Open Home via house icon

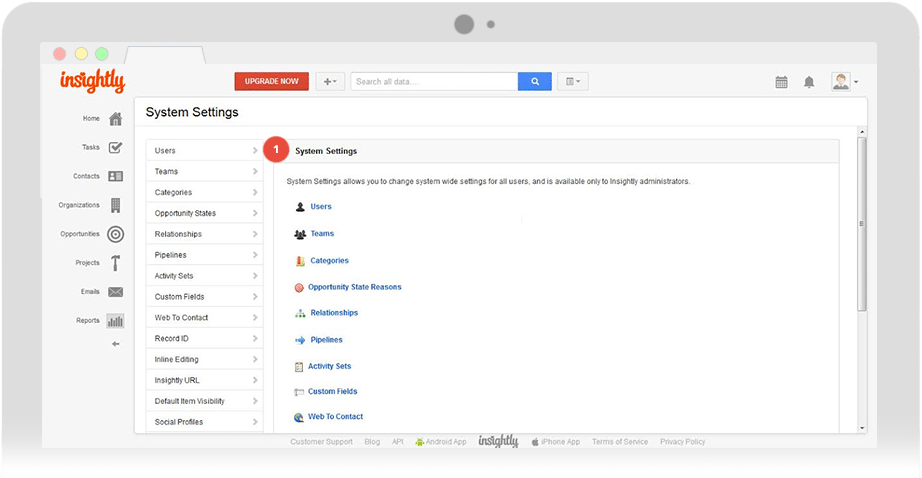click(116, 119)
